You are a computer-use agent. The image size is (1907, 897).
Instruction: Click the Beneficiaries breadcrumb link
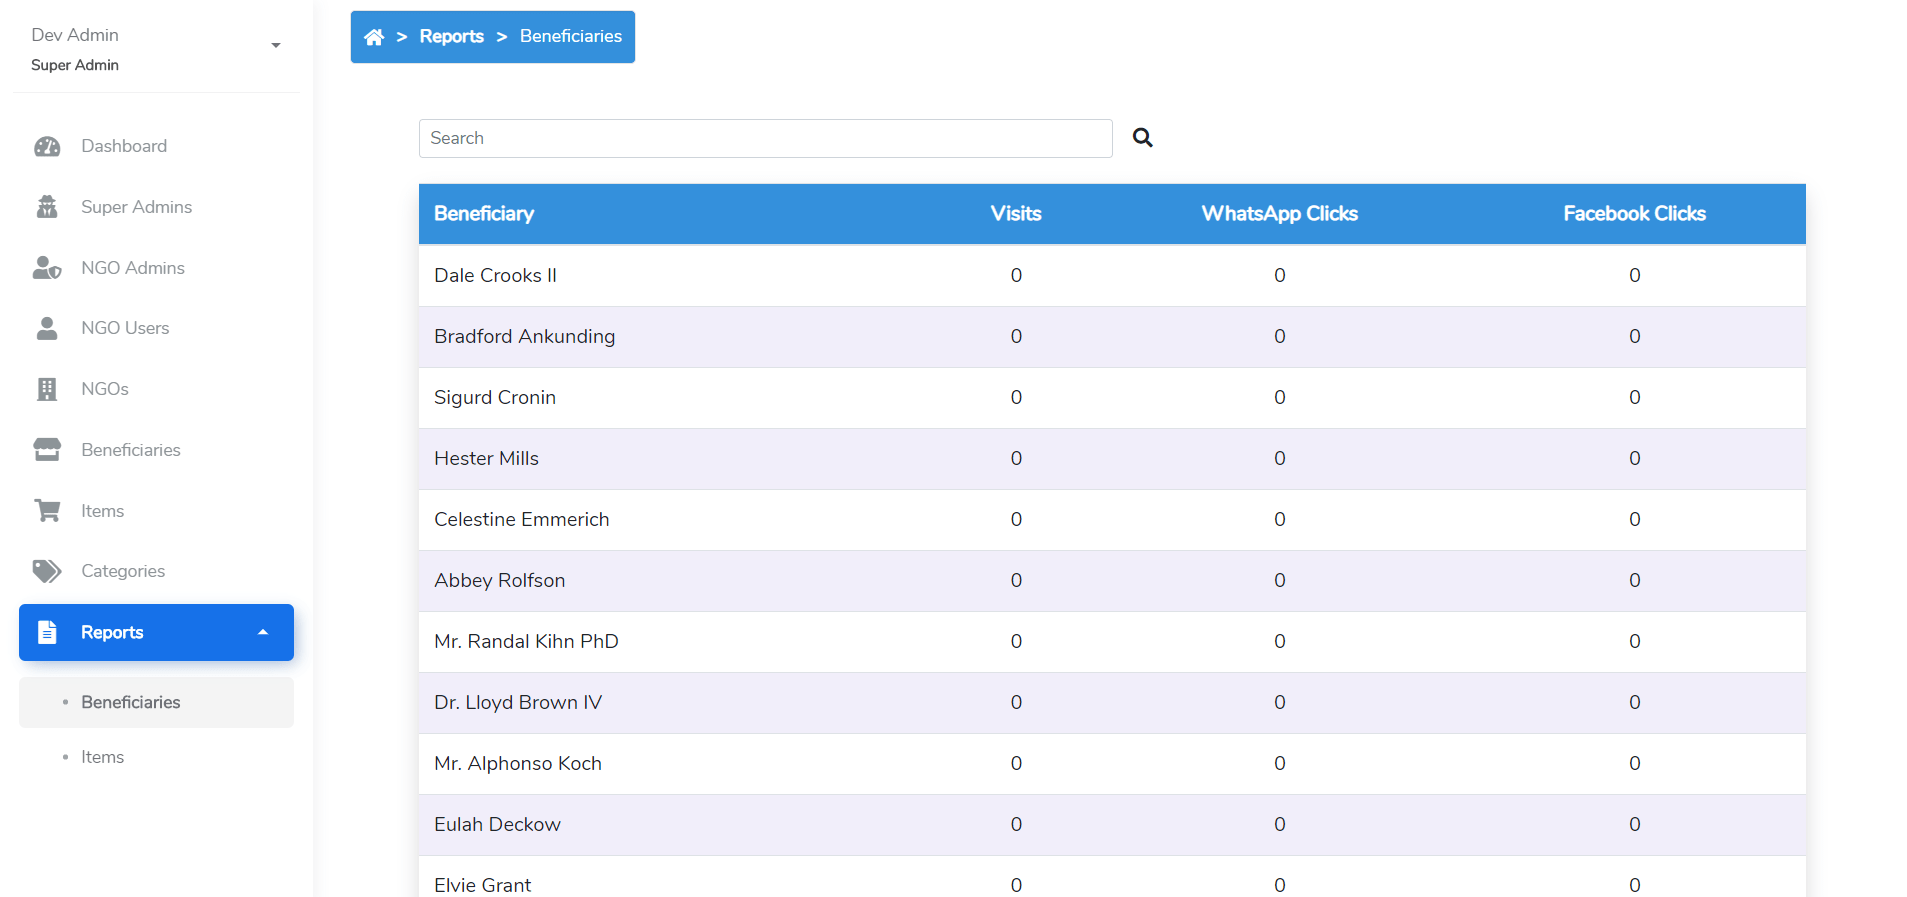tap(570, 37)
